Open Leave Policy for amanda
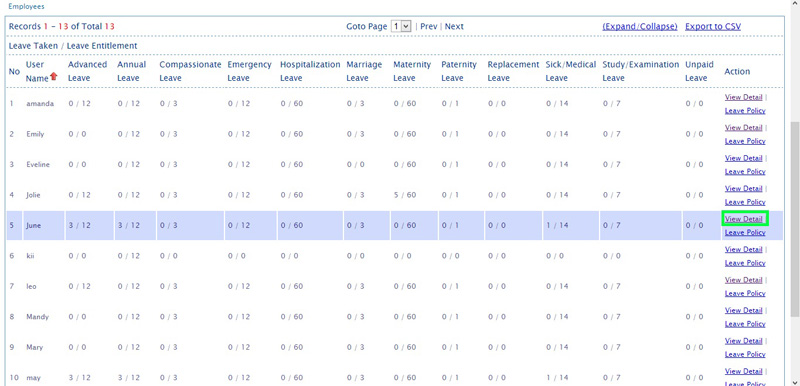The width and height of the screenshot is (800, 386). pos(745,111)
